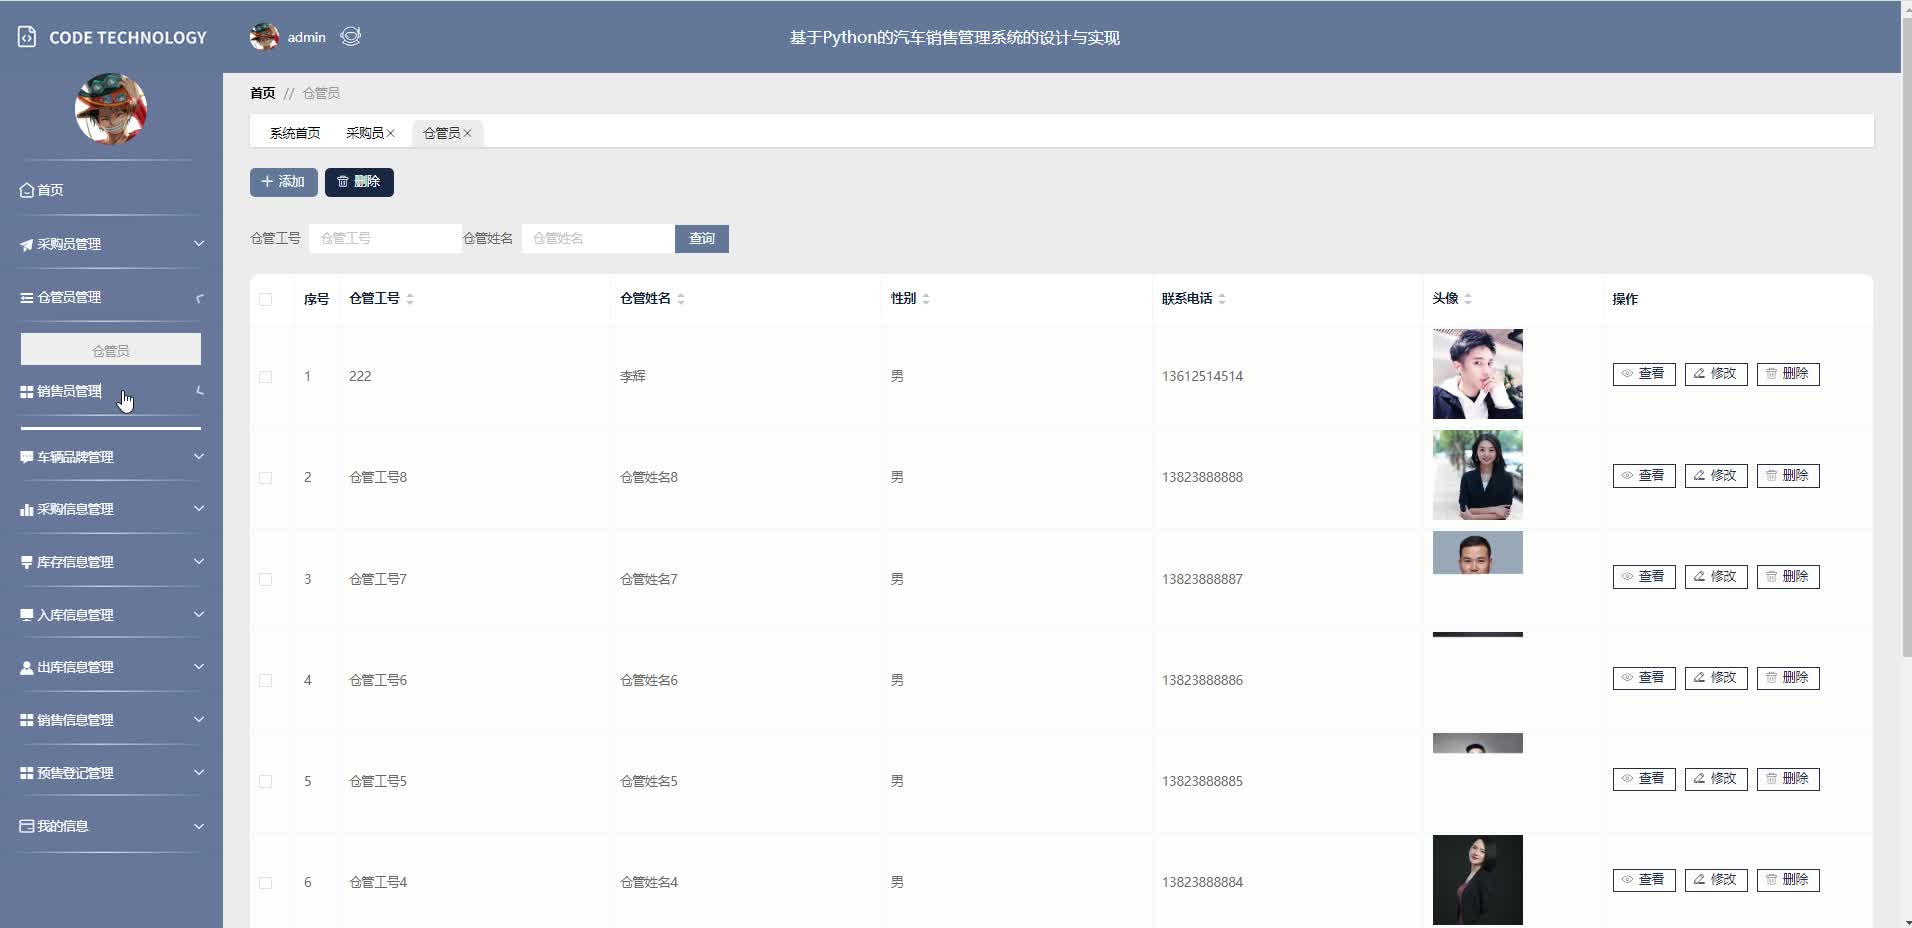Image resolution: width=1912 pixels, height=928 pixels.
Task: Expand the 出库信息管理 sidebar menu
Action: coord(199,666)
